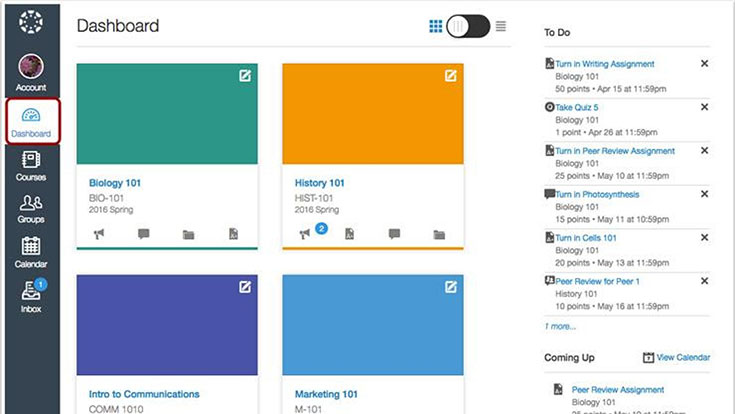Image resolution: width=735 pixels, height=414 pixels.
Task: Edit the Biology 101 card color
Action: click(245, 76)
